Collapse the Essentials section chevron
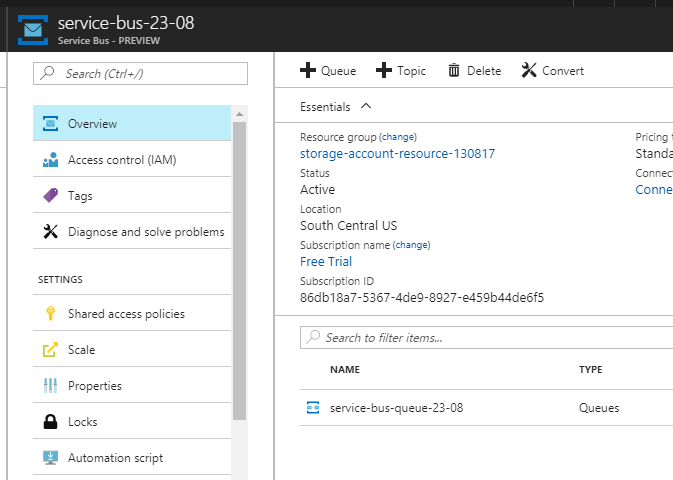The image size is (673, 480). [x=365, y=106]
